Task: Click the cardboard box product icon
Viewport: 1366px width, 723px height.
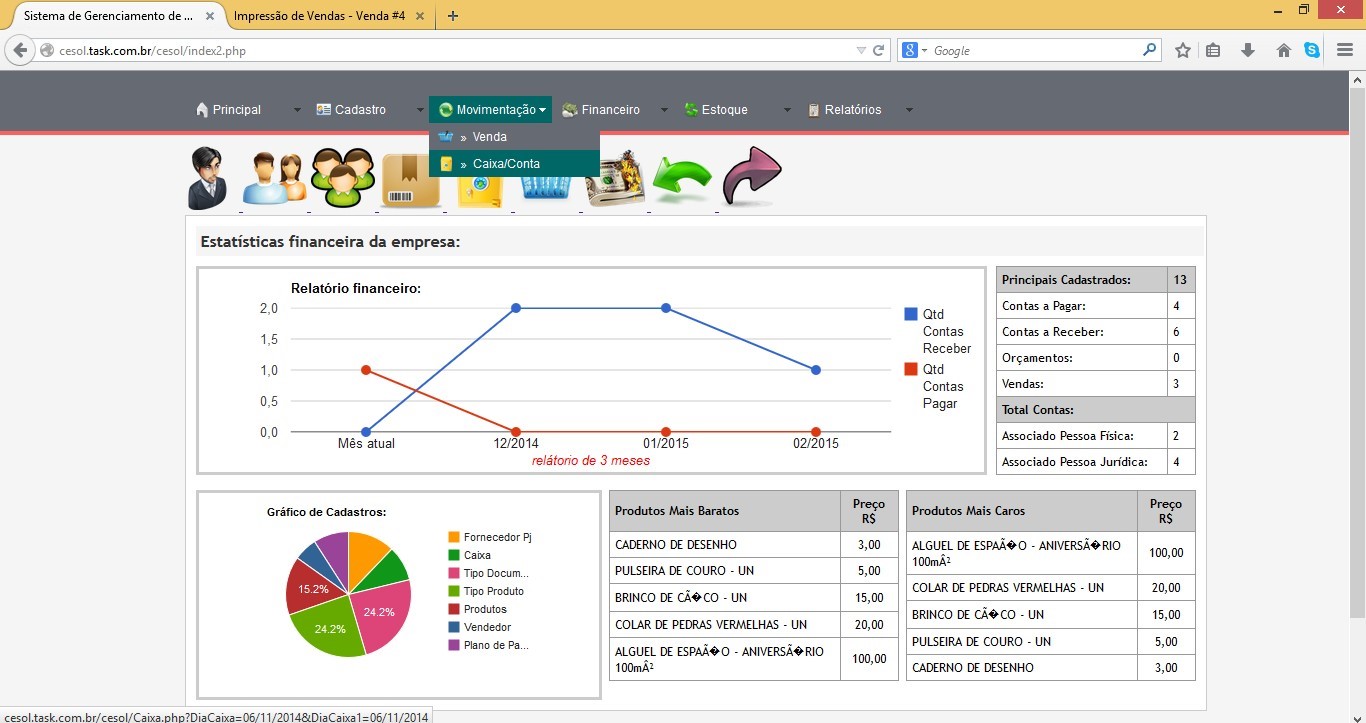Action: click(x=410, y=182)
